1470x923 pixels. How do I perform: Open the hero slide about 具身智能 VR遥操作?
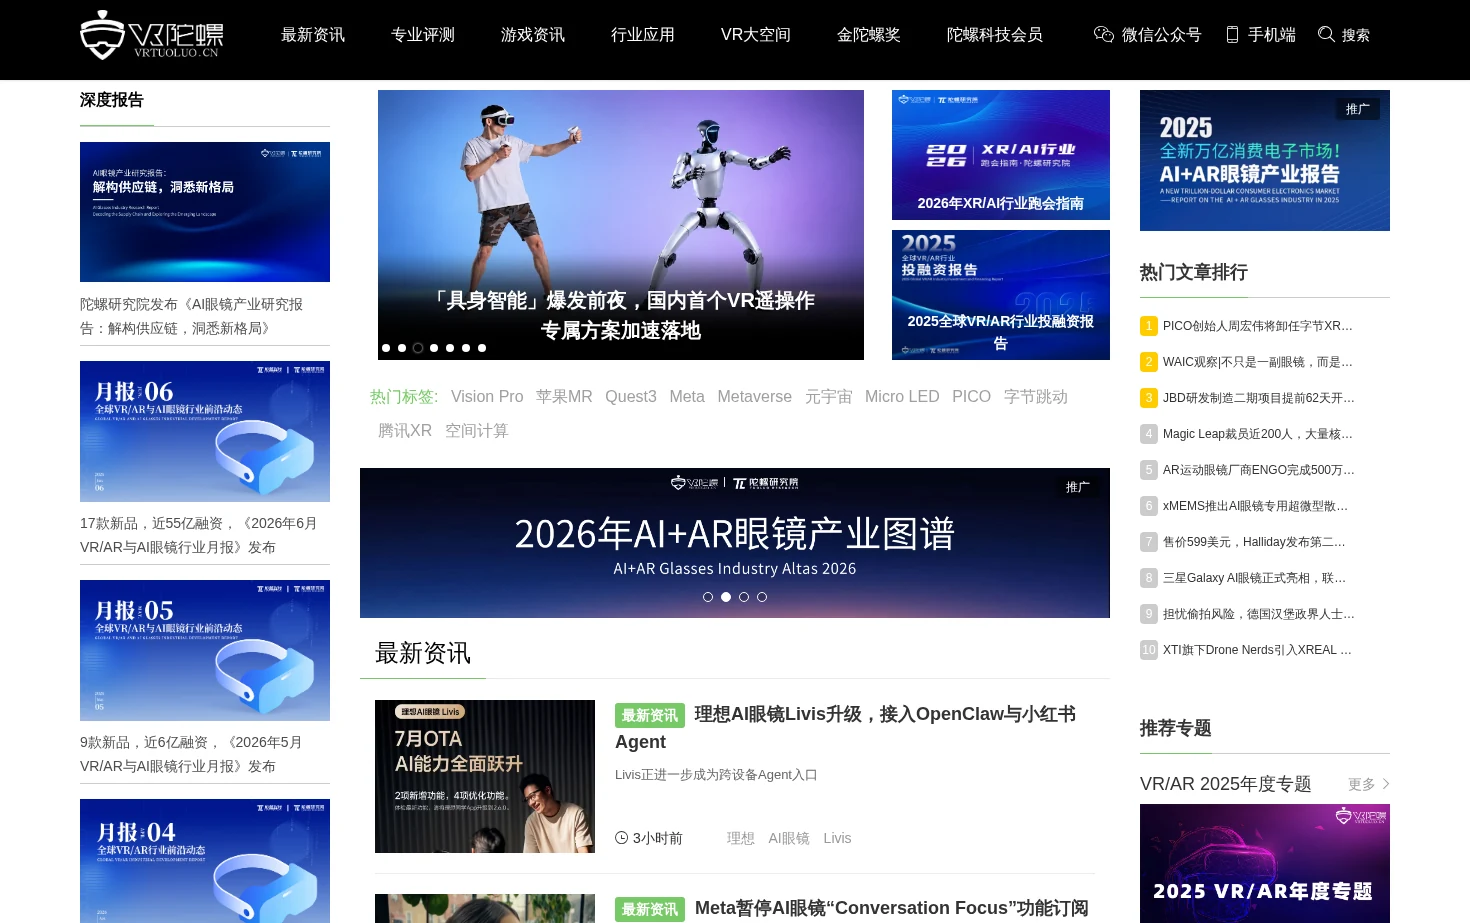[621, 225]
